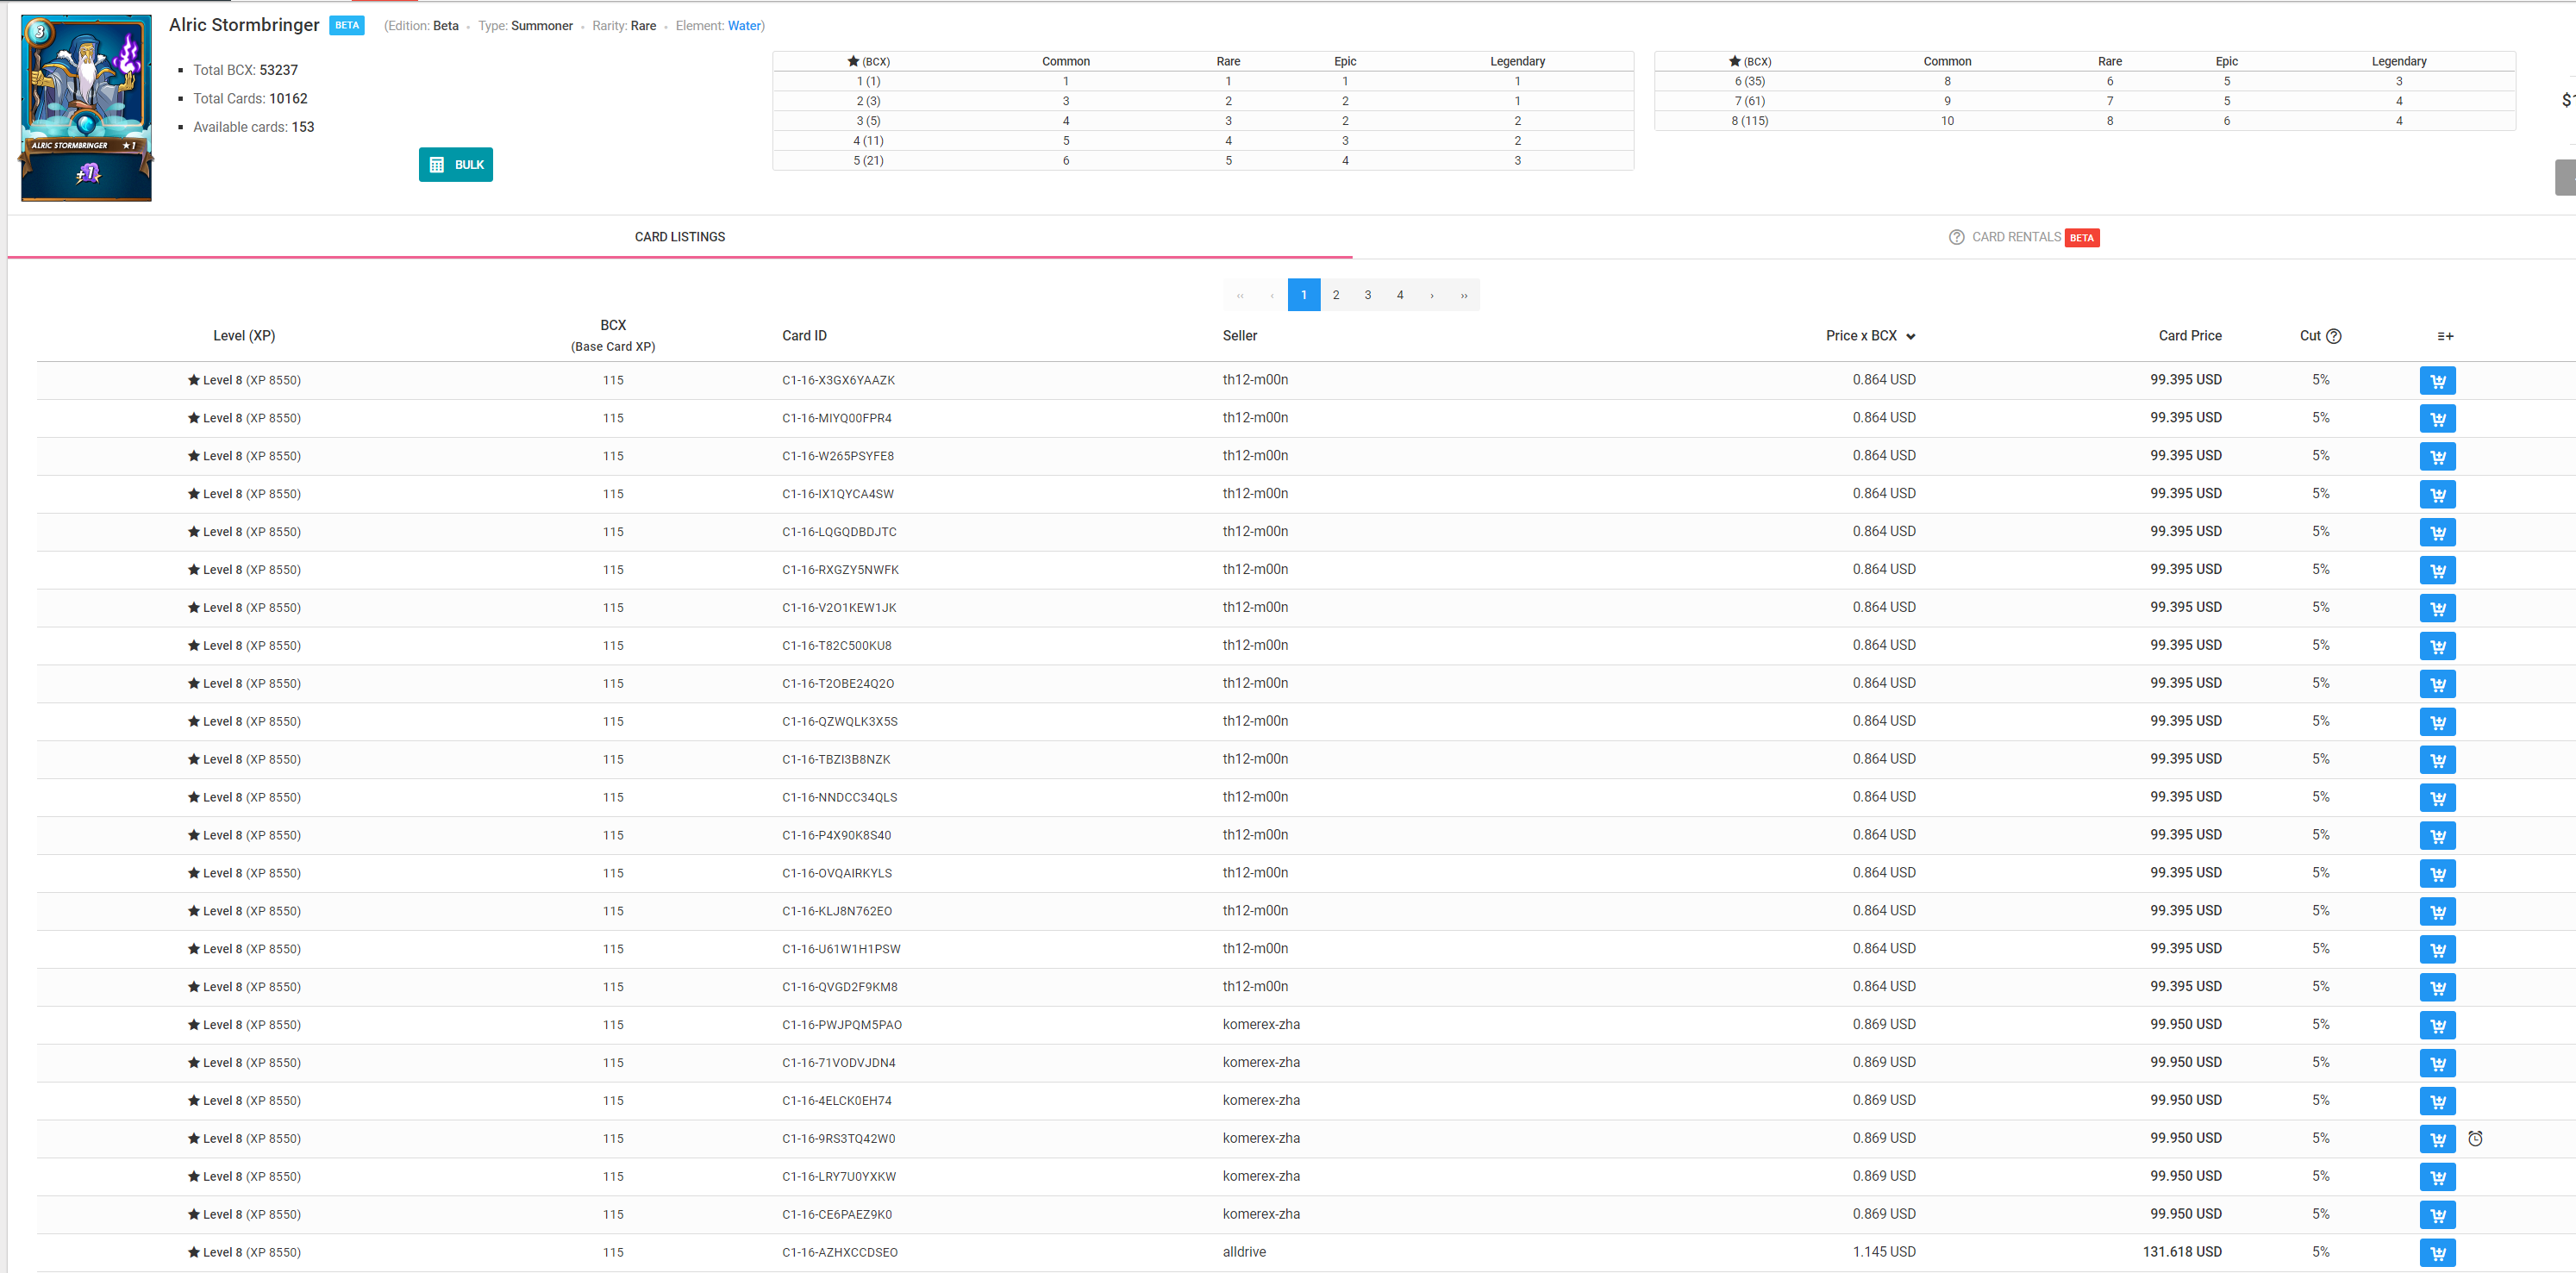2576x1273 pixels.
Task: Open page 3 of listings
Action: click(x=1368, y=295)
